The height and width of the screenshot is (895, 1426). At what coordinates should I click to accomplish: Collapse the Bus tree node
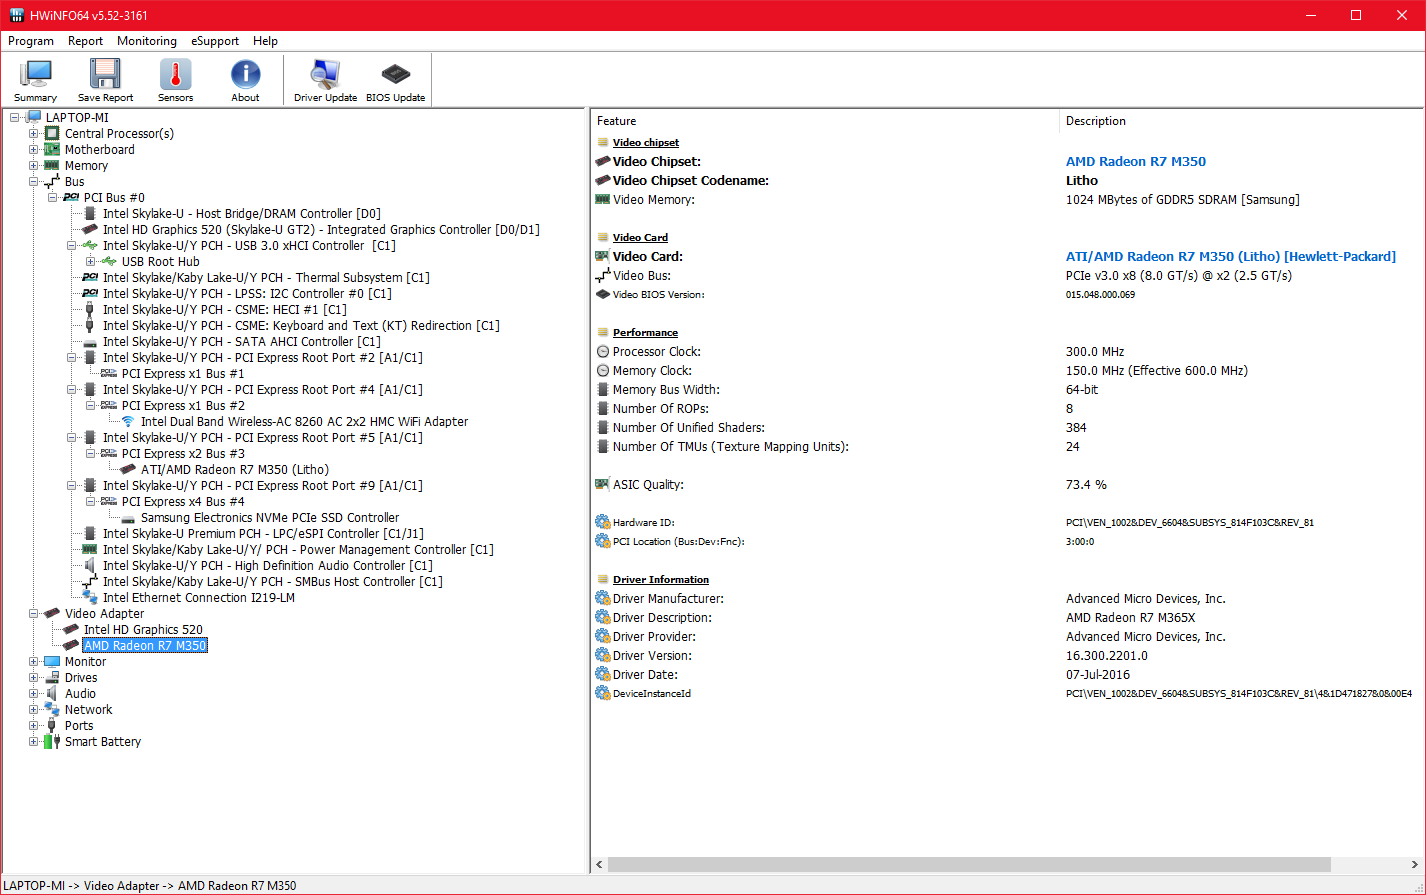click(34, 181)
